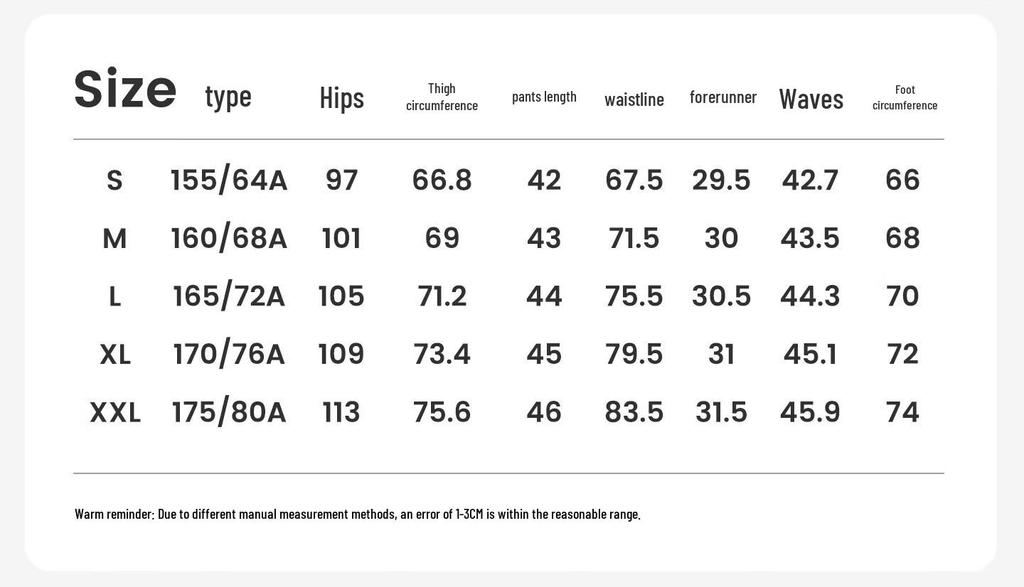Viewport: 1024px width, 587px height.
Task: Click the 'type' column header
Action: (x=228, y=97)
